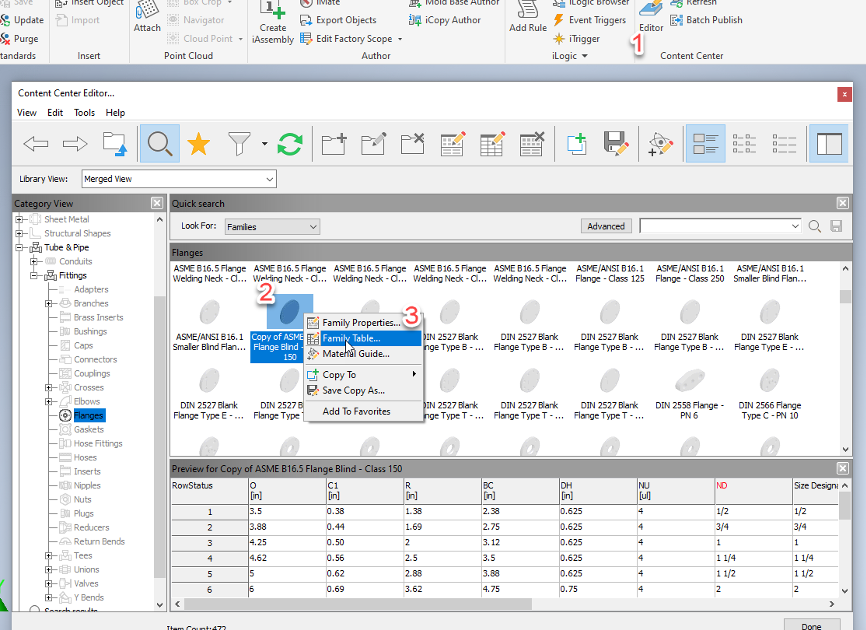This screenshot has width=866, height=630.
Task: Click the Advanced search button
Action: point(606,225)
